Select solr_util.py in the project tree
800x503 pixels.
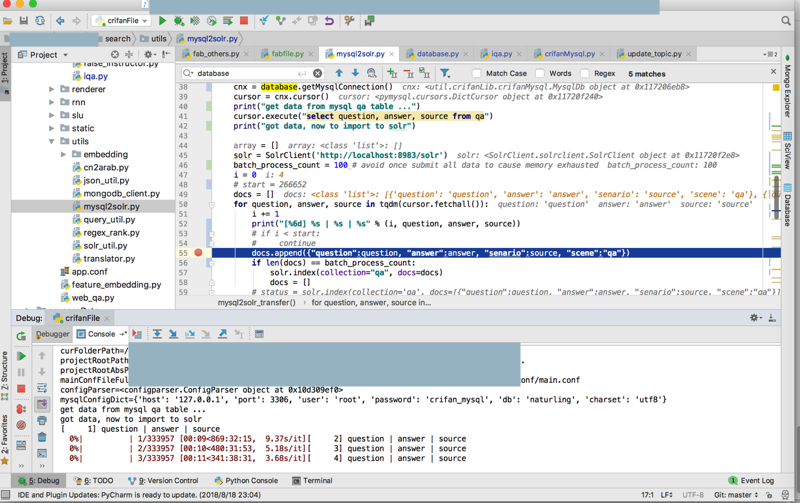[x=105, y=245]
